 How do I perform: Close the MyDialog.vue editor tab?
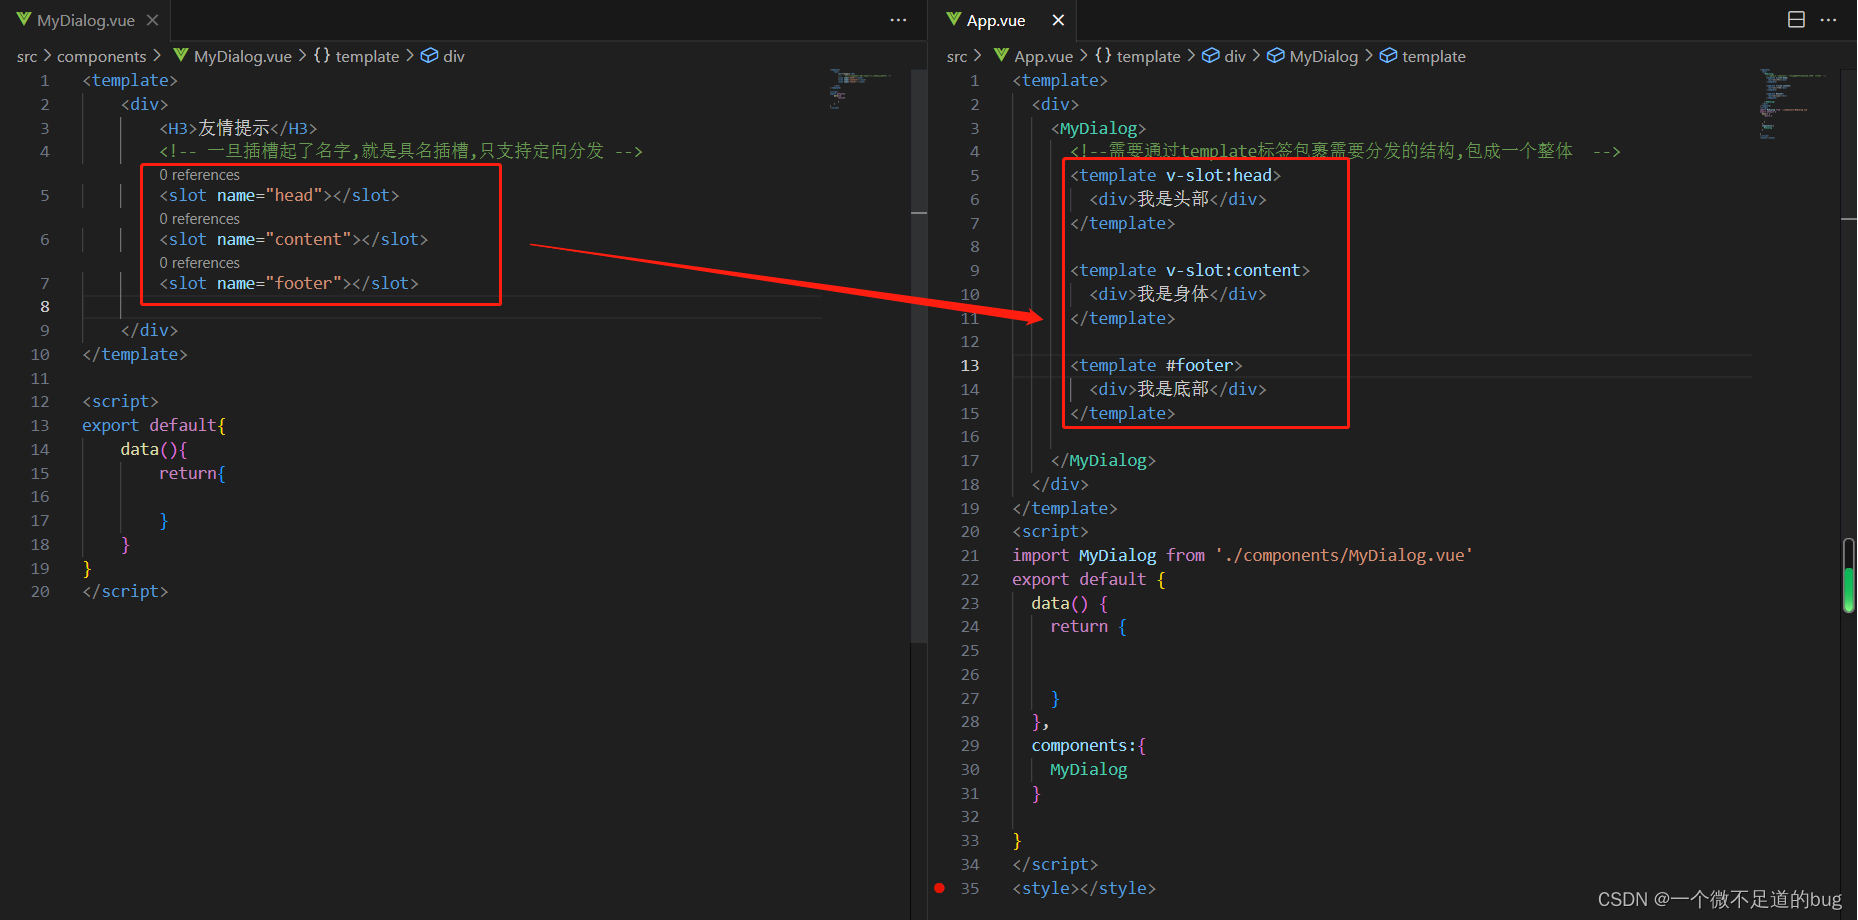(152, 20)
